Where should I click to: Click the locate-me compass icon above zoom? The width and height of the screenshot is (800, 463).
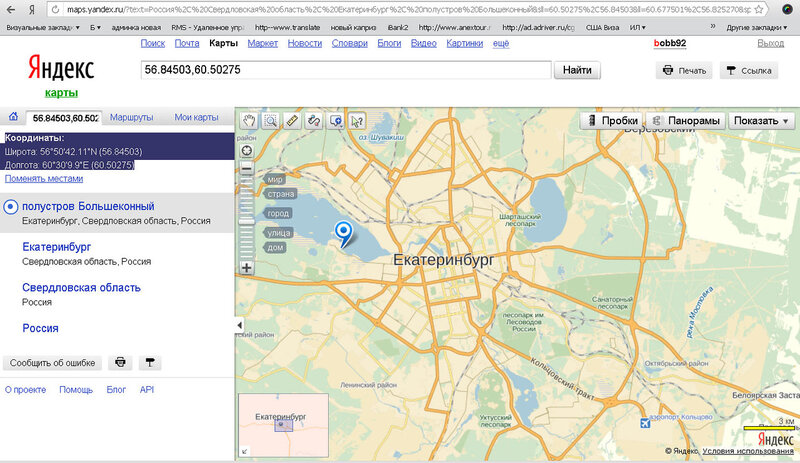(247, 151)
